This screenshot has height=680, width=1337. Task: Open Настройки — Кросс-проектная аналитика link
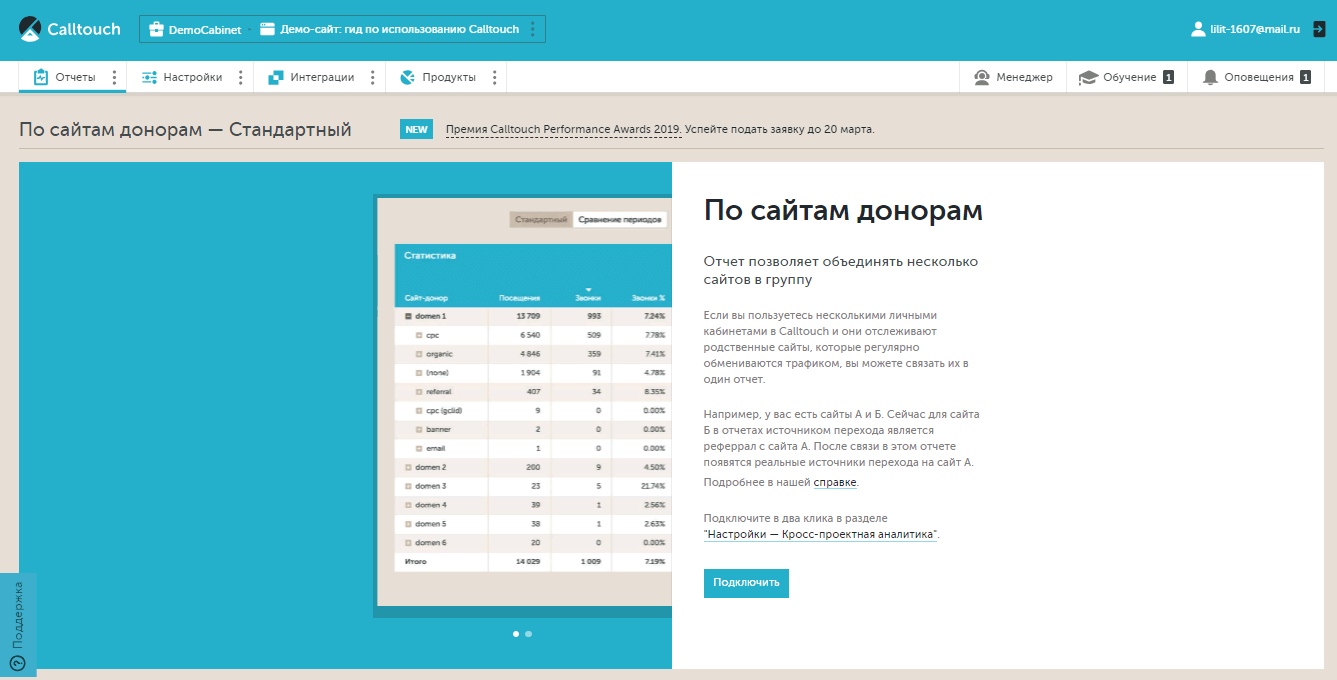point(820,535)
